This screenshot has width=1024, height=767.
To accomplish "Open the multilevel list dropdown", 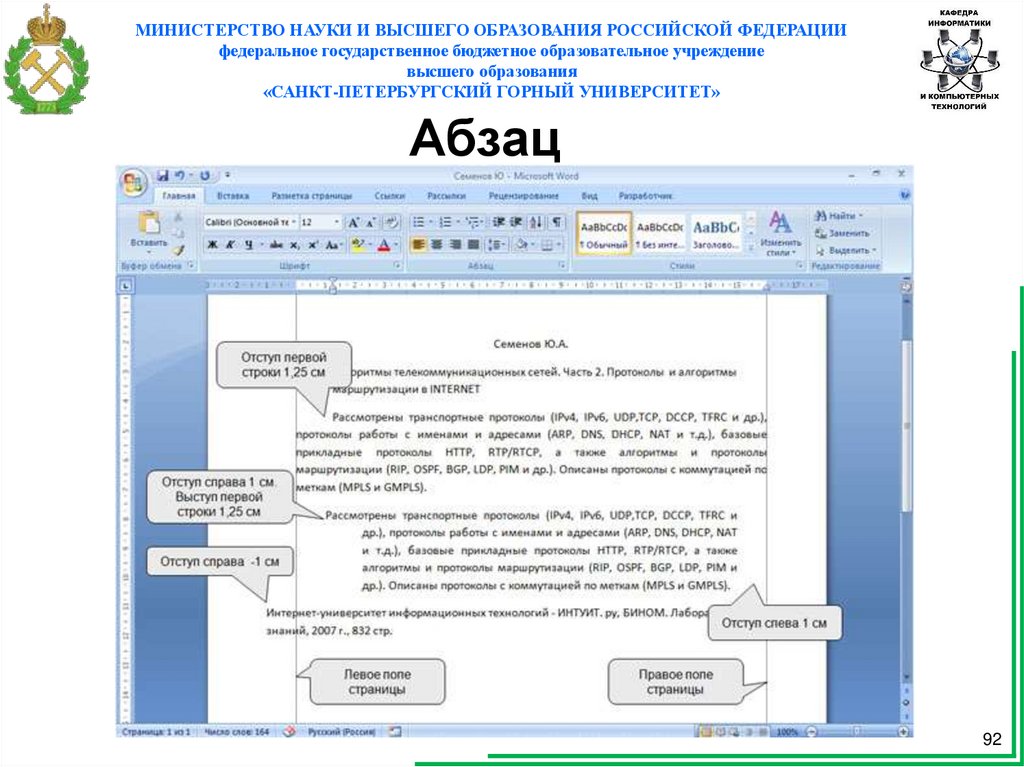I will coord(475,222).
